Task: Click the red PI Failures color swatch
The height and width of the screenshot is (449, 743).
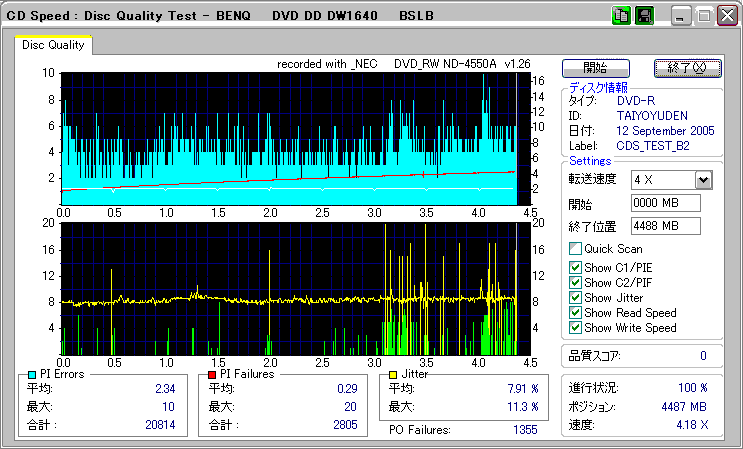Action: click(x=210, y=375)
